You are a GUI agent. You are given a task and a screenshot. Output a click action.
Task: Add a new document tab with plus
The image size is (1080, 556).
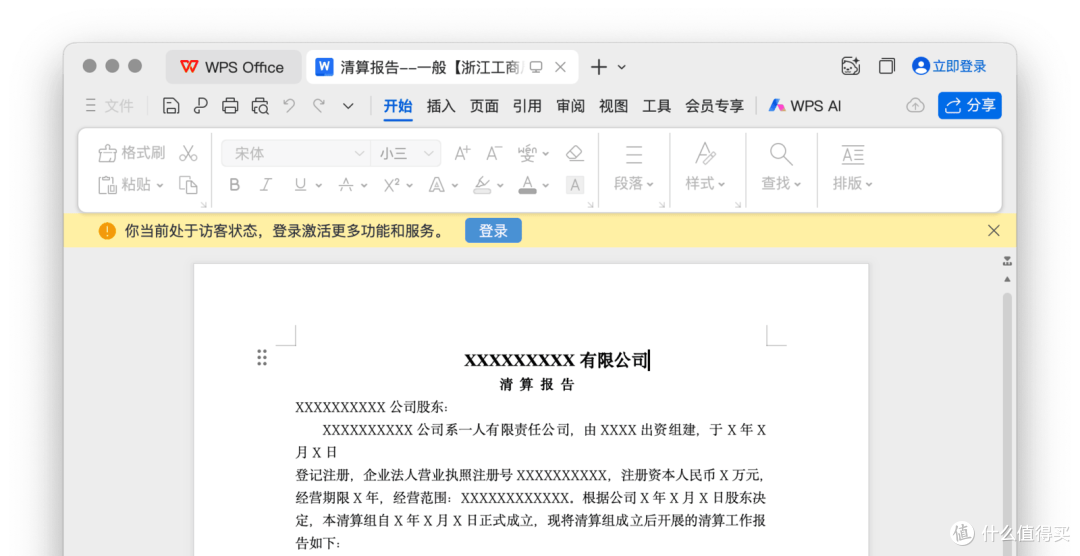pyautogui.click(x=599, y=67)
